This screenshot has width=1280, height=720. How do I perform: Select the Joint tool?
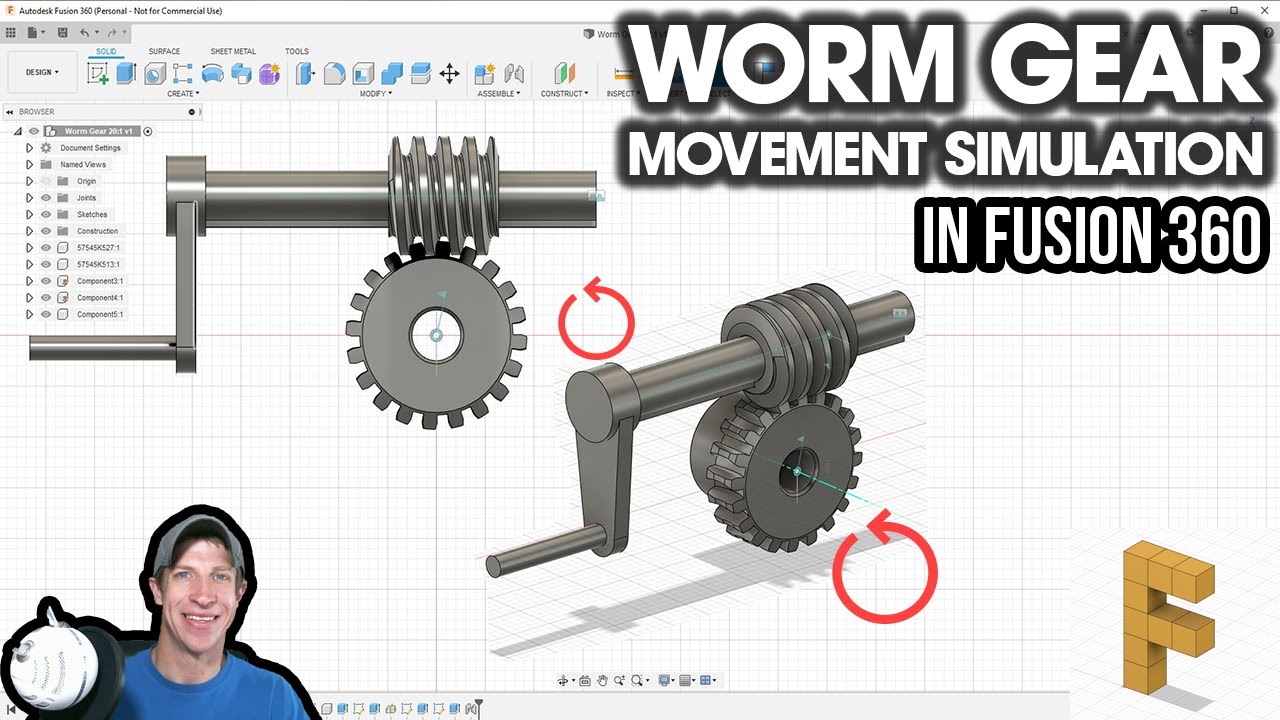click(x=514, y=73)
